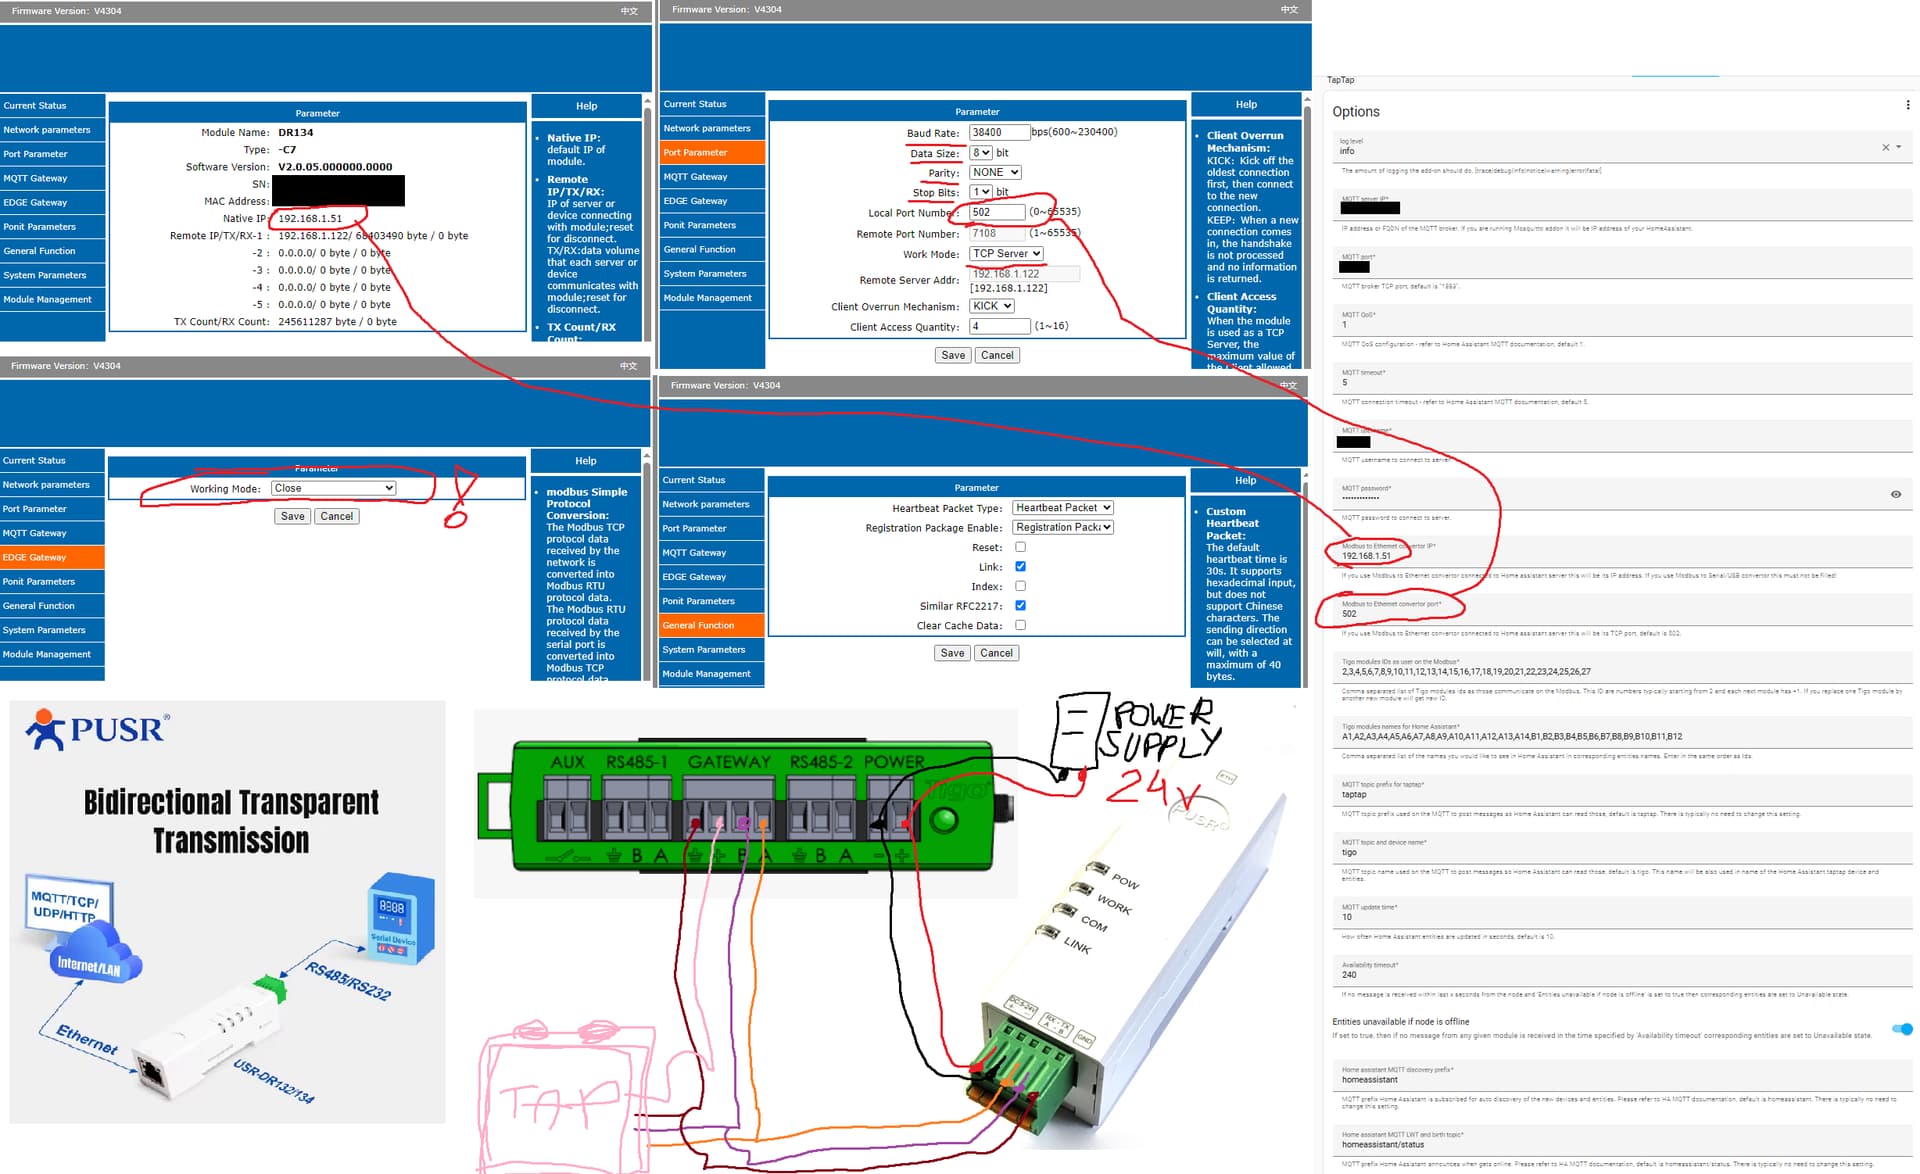Open the Options three-dot overflow menu
The width and height of the screenshot is (1920, 1174).
[1907, 105]
